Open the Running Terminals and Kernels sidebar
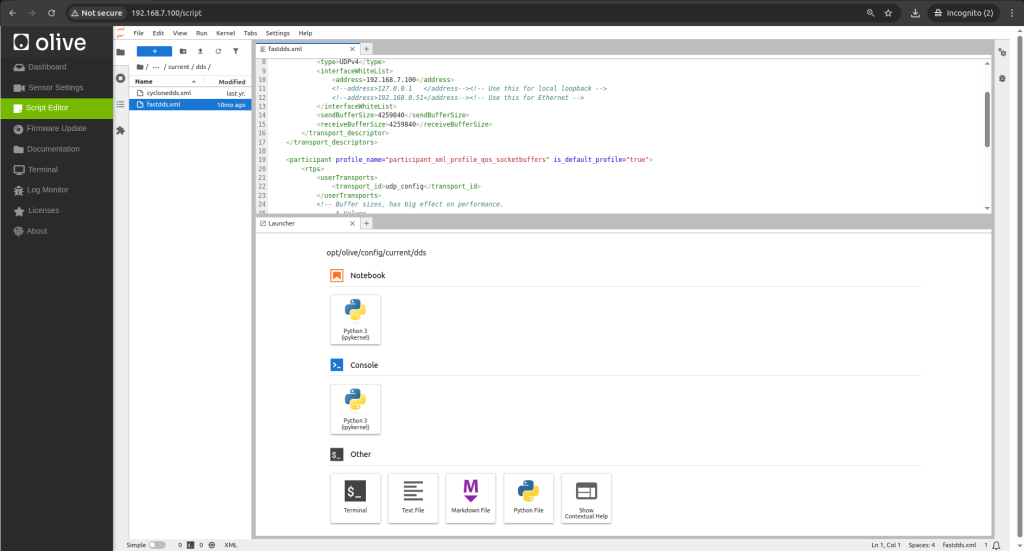 [x=121, y=78]
